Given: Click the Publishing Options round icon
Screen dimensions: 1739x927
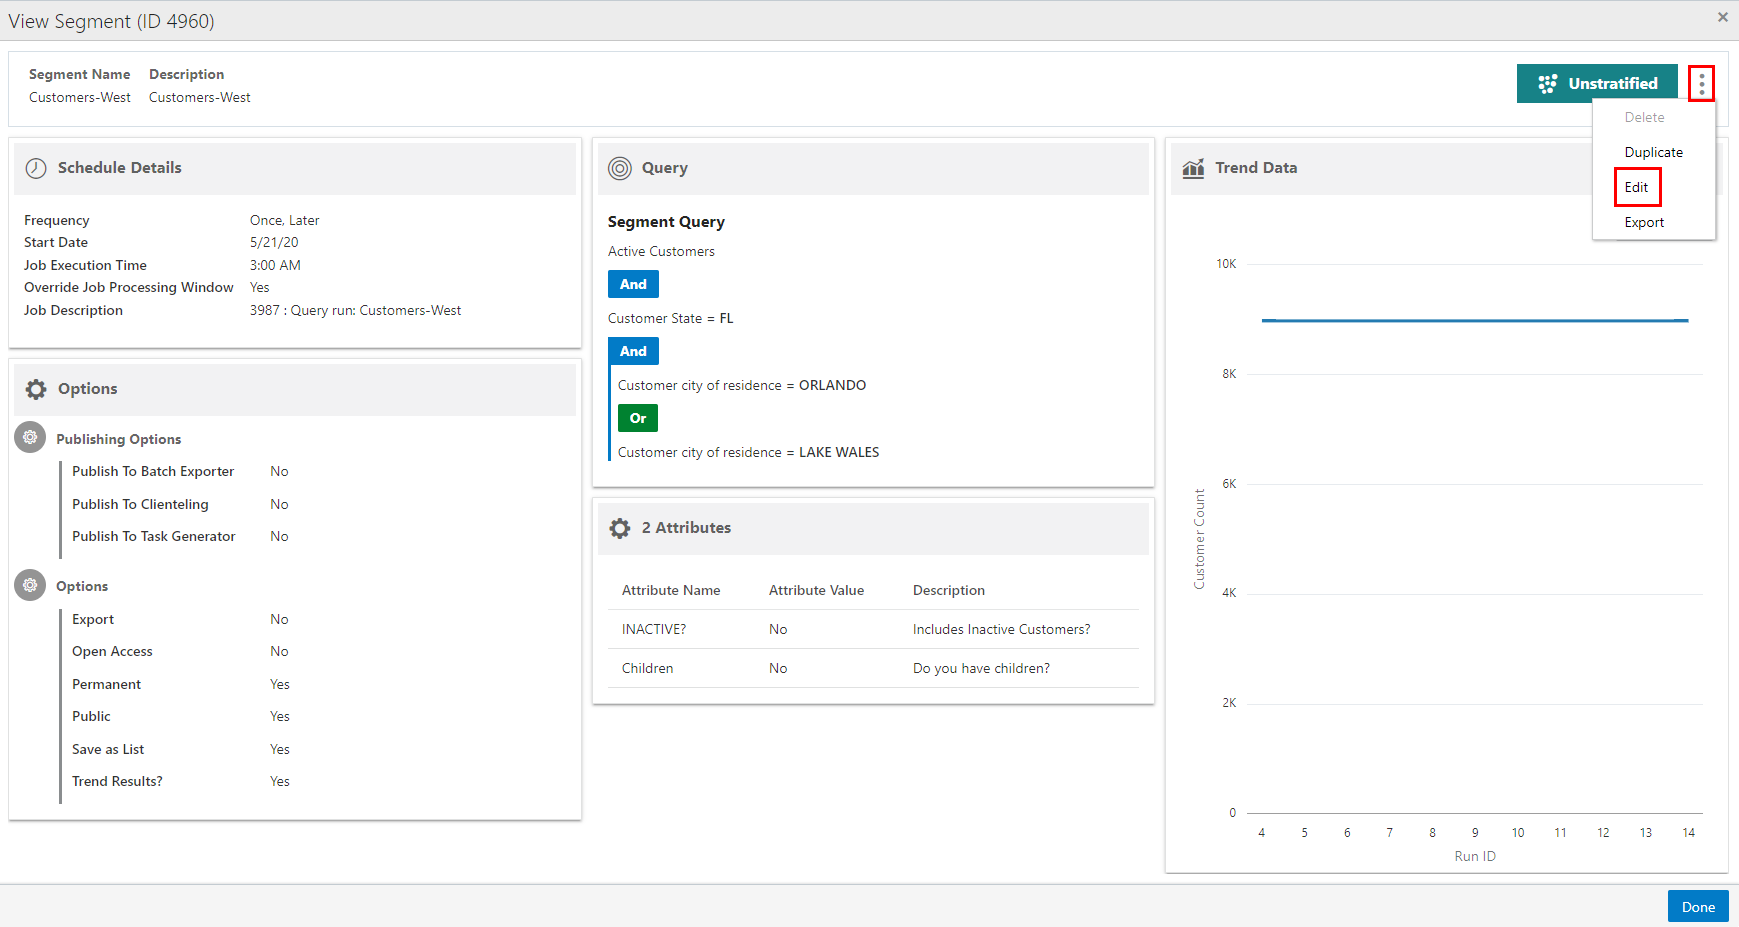Looking at the screenshot, I should click(30, 437).
